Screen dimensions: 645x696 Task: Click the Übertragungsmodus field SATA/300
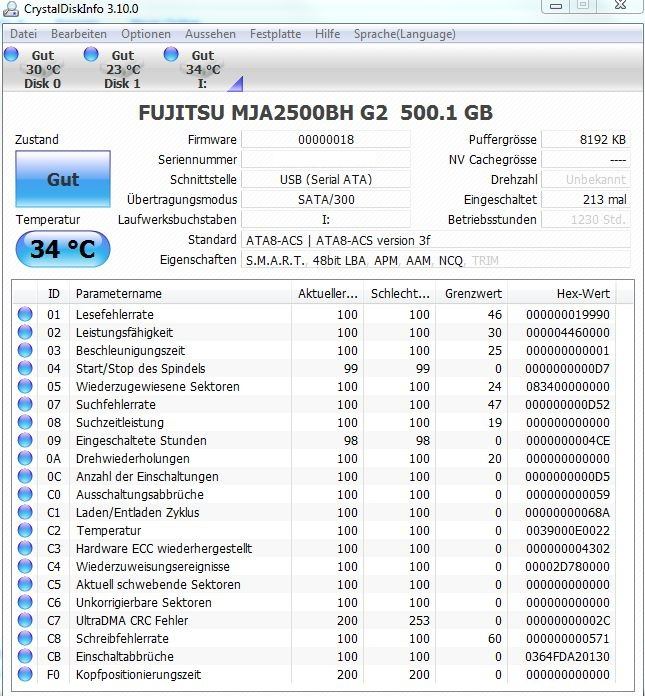point(326,199)
